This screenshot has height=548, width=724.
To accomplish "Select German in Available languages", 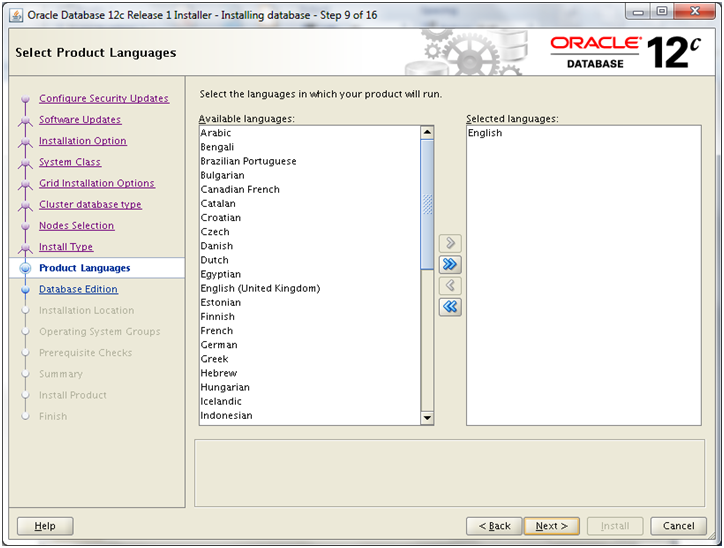I will pyautogui.click(x=310, y=345).
